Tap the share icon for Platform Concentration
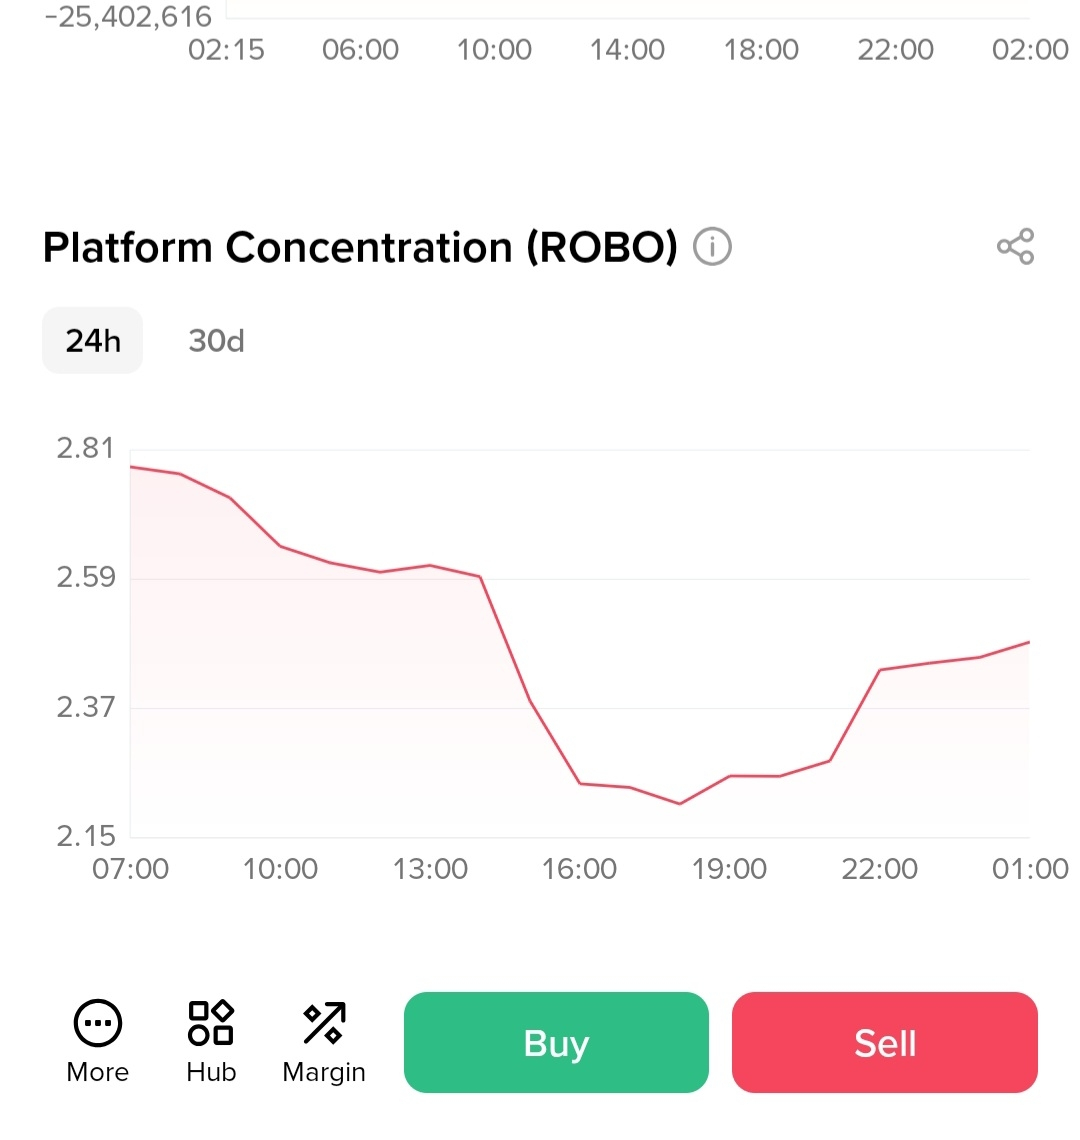 [x=1015, y=246]
